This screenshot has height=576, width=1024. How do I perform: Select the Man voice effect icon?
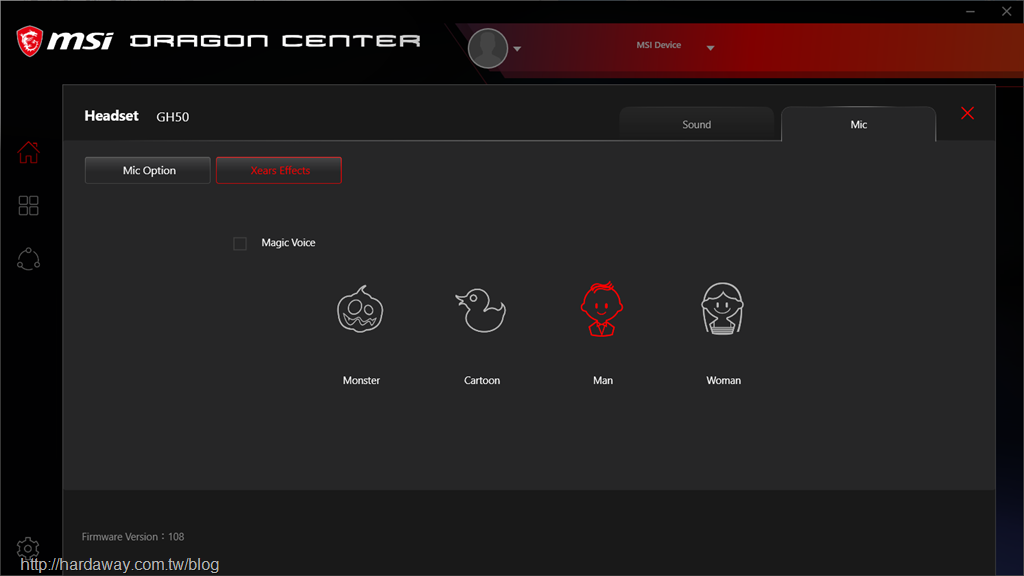click(x=601, y=309)
